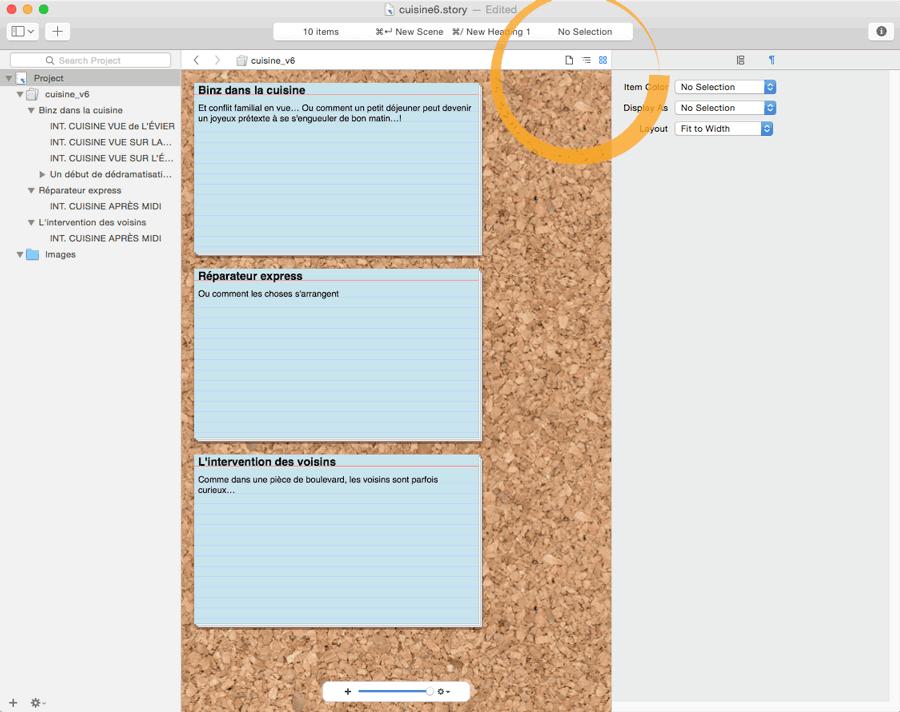Click 10 items status label
Screen dimensions: 900x712
coord(321,32)
